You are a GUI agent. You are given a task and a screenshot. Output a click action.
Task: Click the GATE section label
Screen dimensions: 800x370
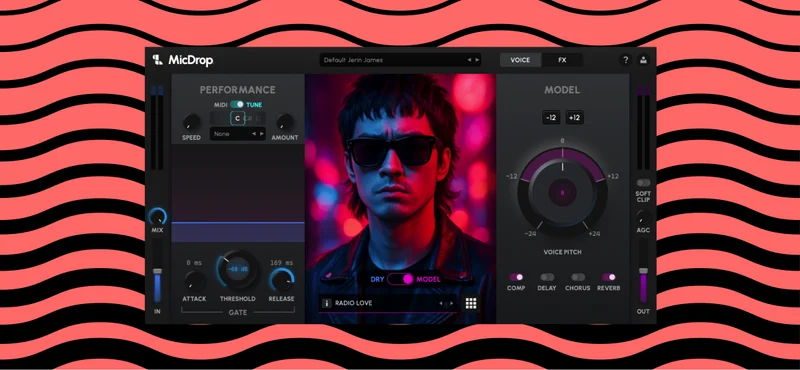[237, 312]
